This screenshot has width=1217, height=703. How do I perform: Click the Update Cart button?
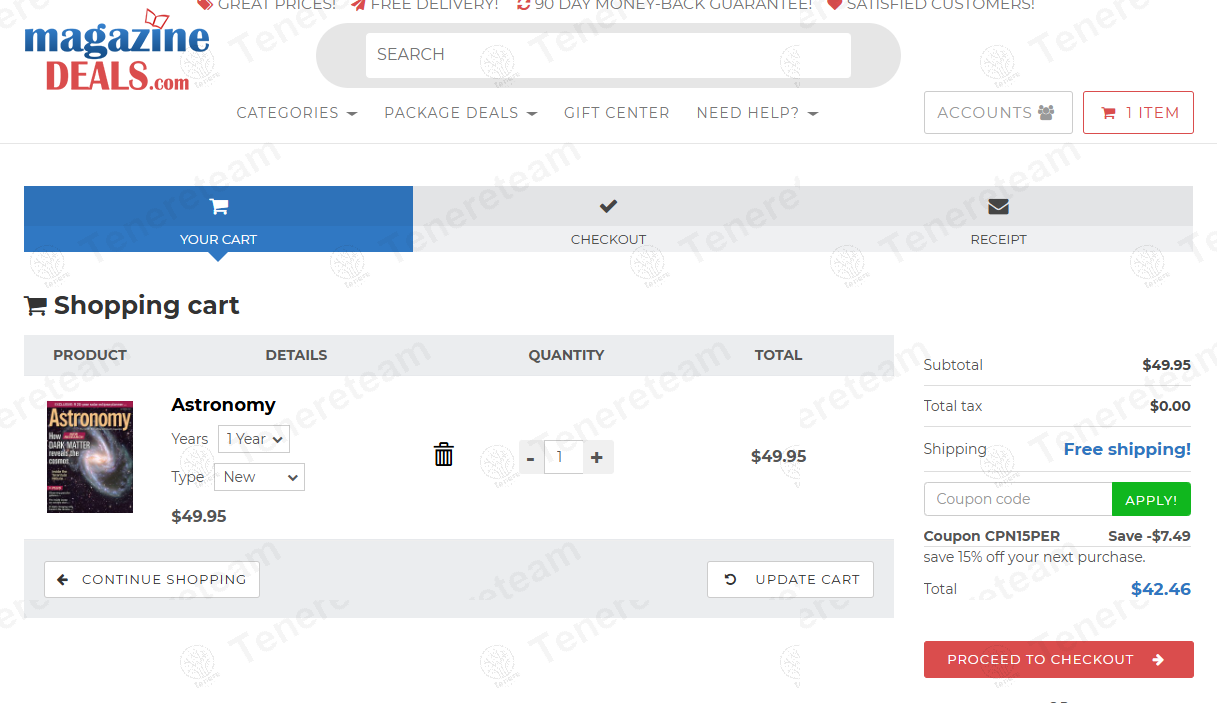790,580
